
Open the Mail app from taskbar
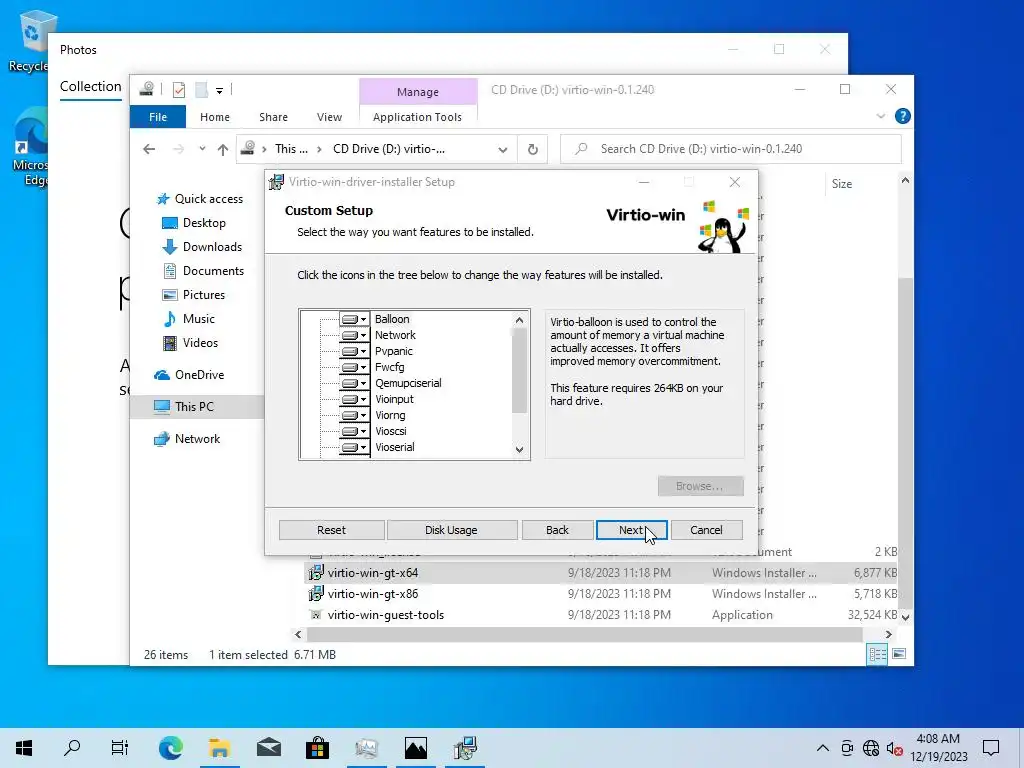click(268, 748)
